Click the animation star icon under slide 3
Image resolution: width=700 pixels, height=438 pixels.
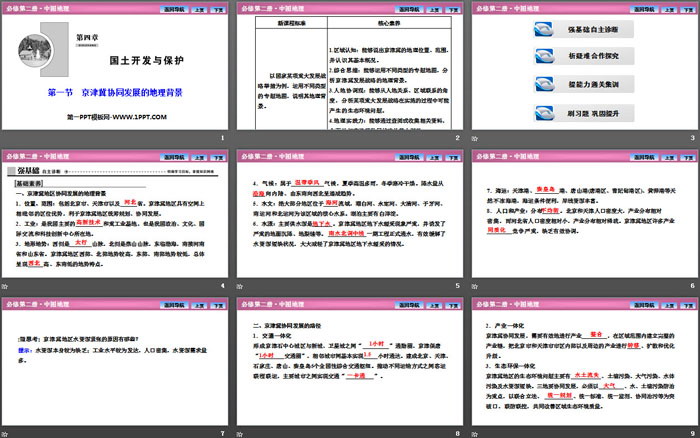475,138
